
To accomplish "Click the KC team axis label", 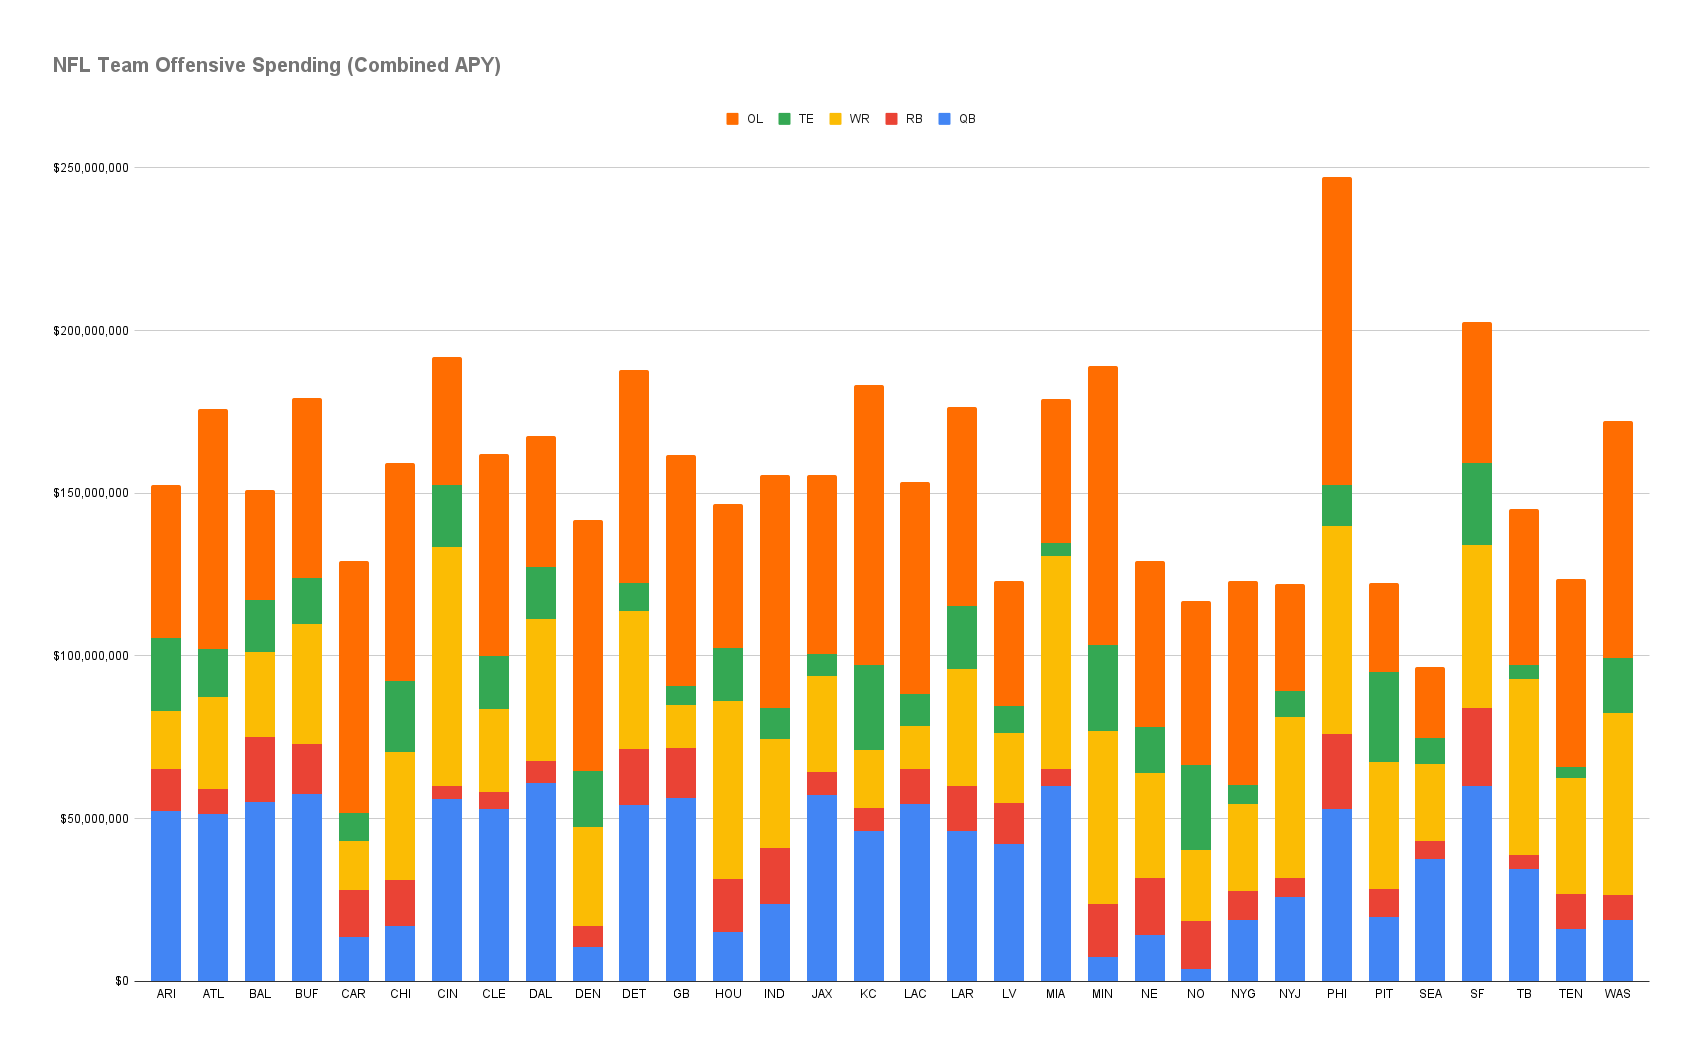I will coord(868,994).
